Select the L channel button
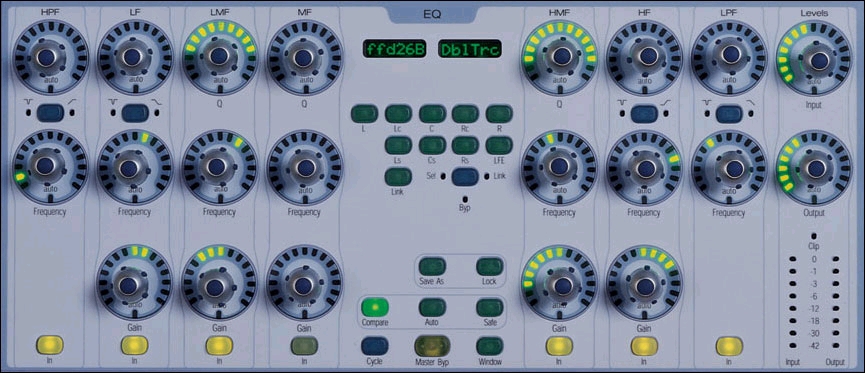The image size is (865, 373). 364,114
